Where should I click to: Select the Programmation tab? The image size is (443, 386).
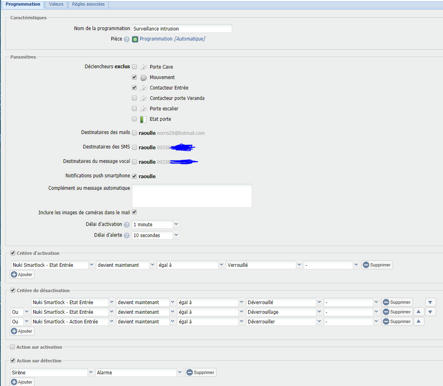tap(23, 4)
